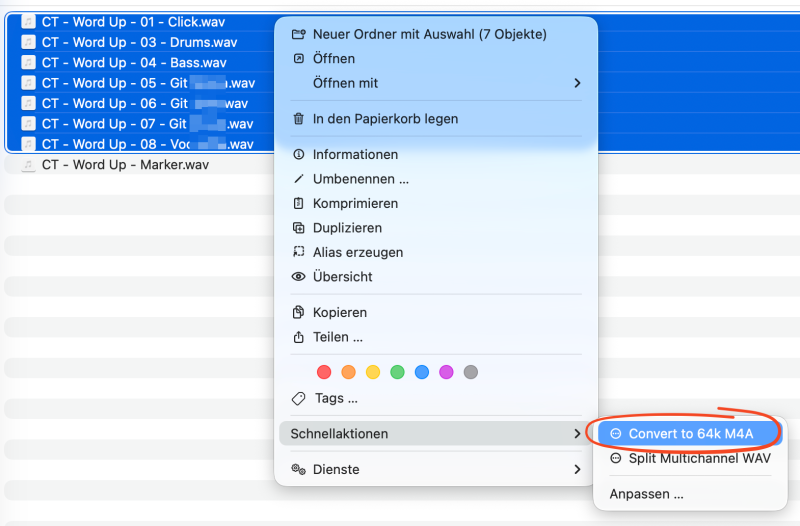Select the file CT - Word Up - Marker.wav
The width and height of the screenshot is (800, 526).
pyautogui.click(x=125, y=165)
